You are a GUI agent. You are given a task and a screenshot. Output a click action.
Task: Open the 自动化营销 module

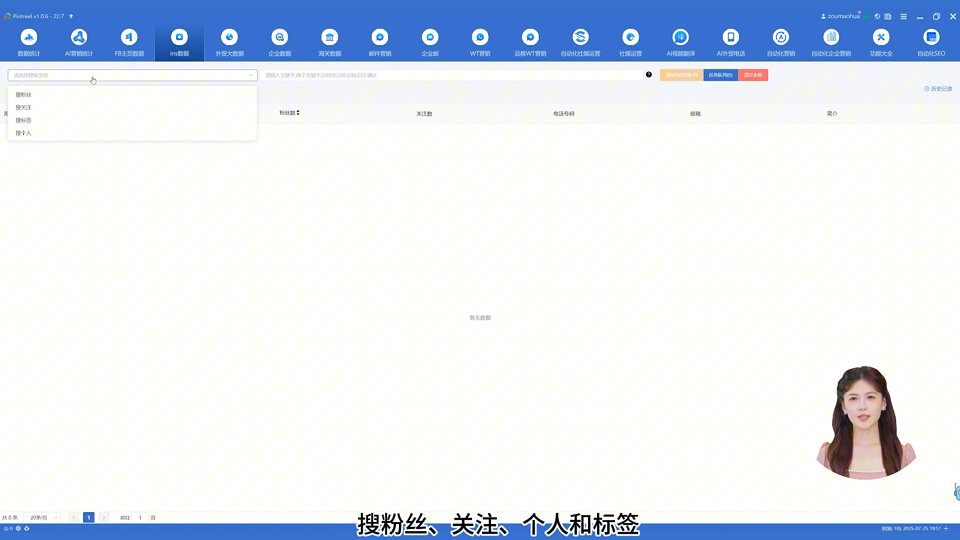(781, 43)
